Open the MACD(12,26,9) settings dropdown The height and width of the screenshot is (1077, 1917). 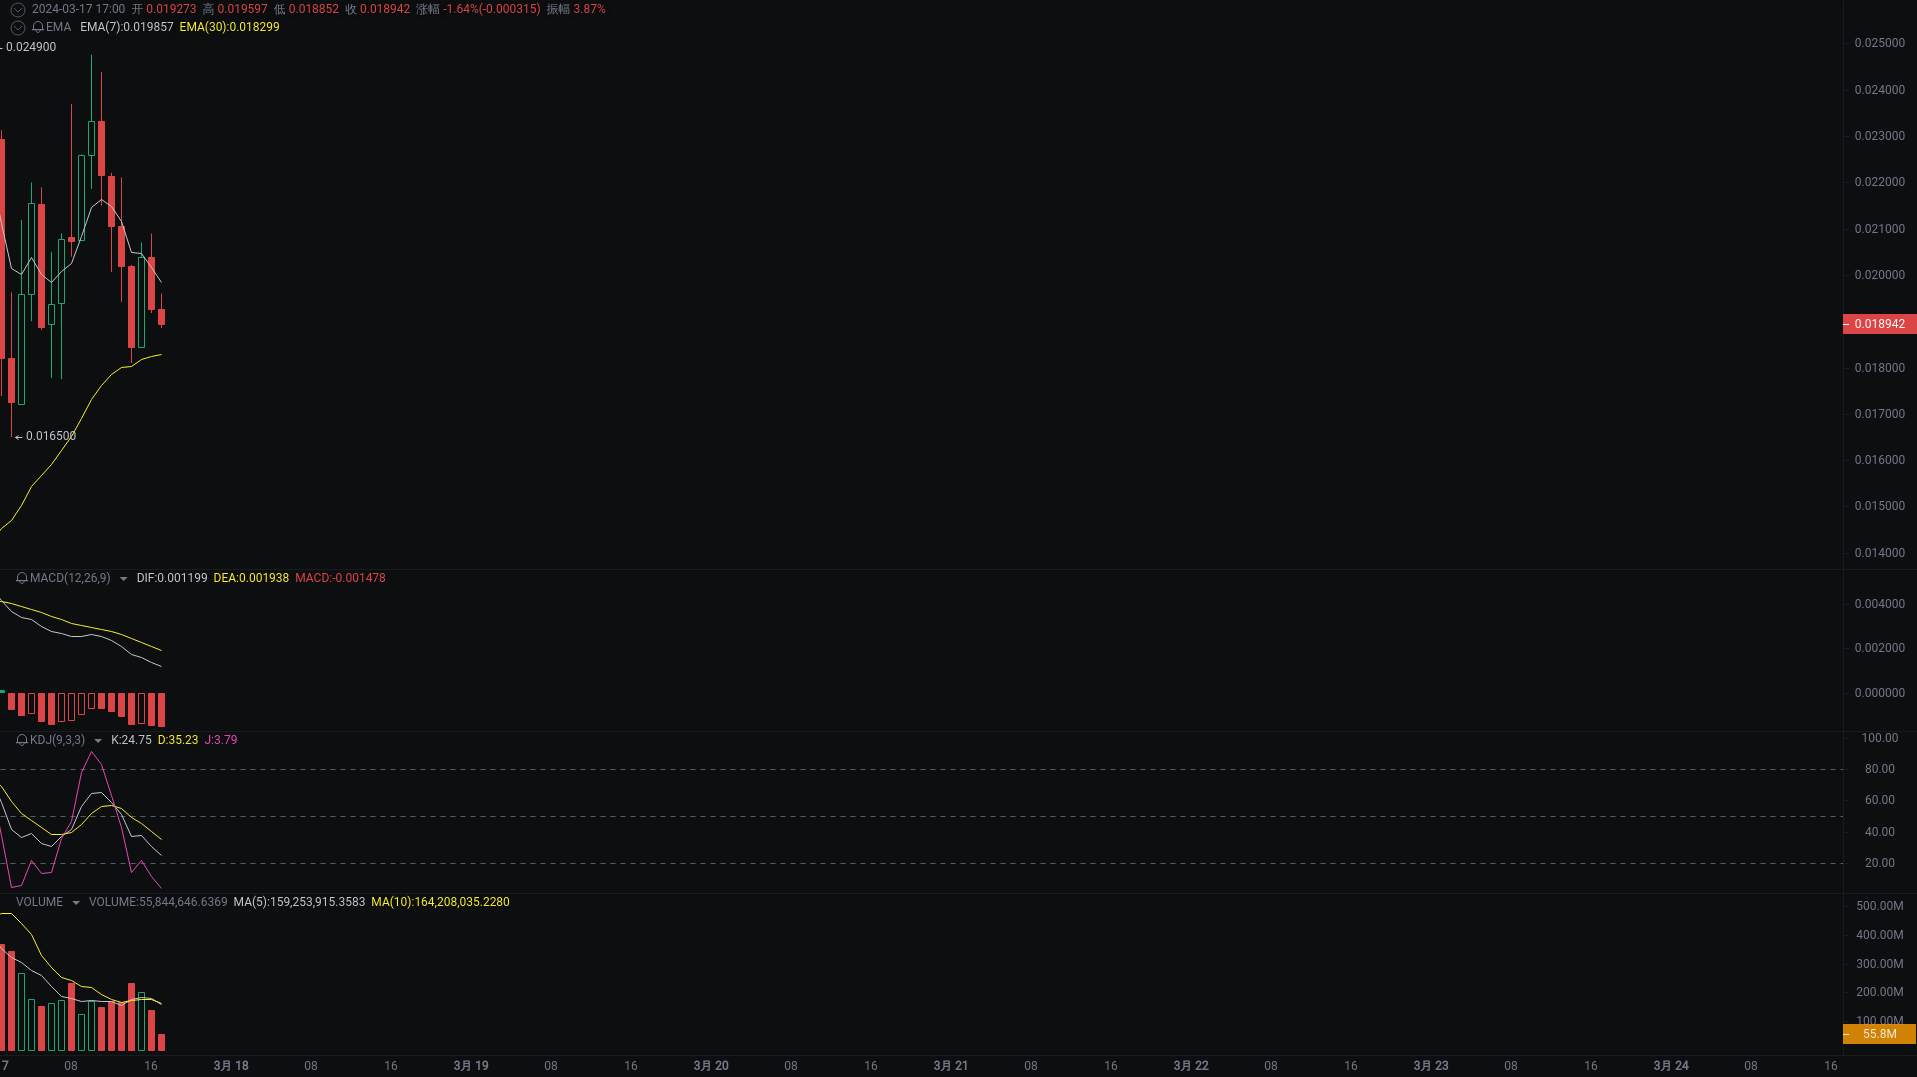coord(124,578)
